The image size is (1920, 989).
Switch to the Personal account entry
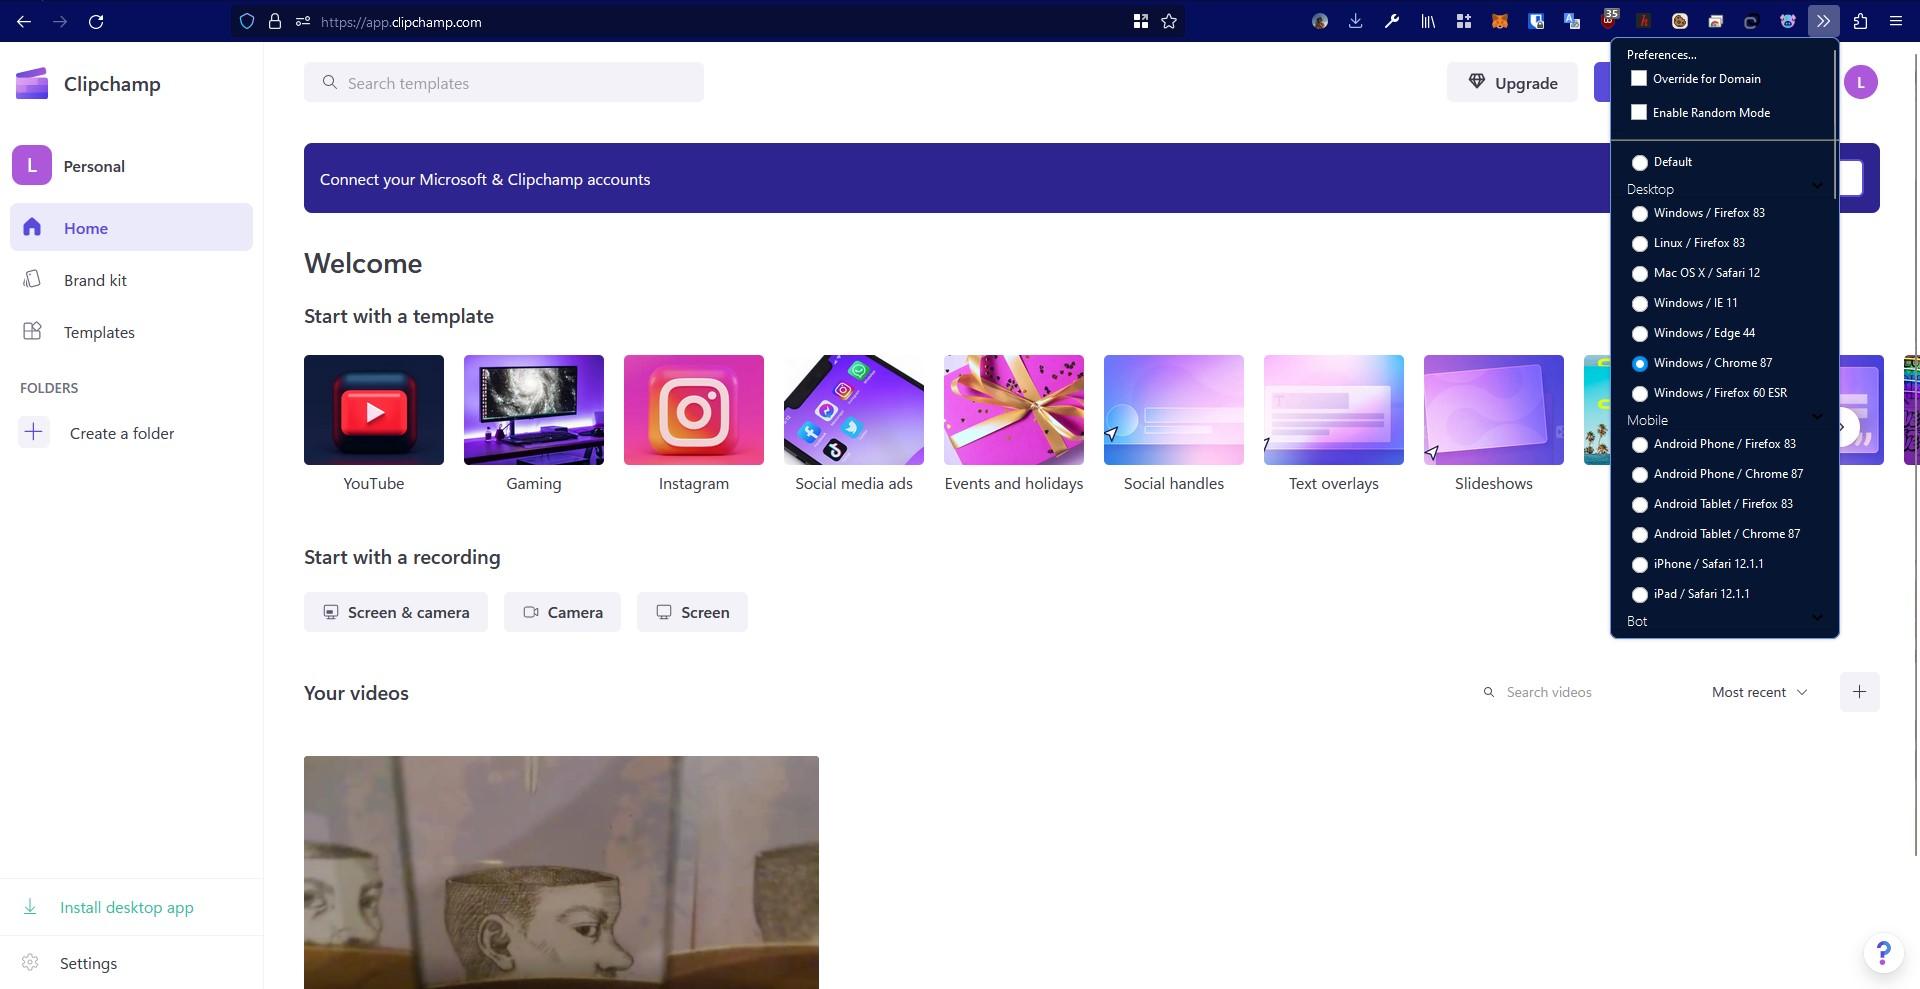(x=94, y=165)
